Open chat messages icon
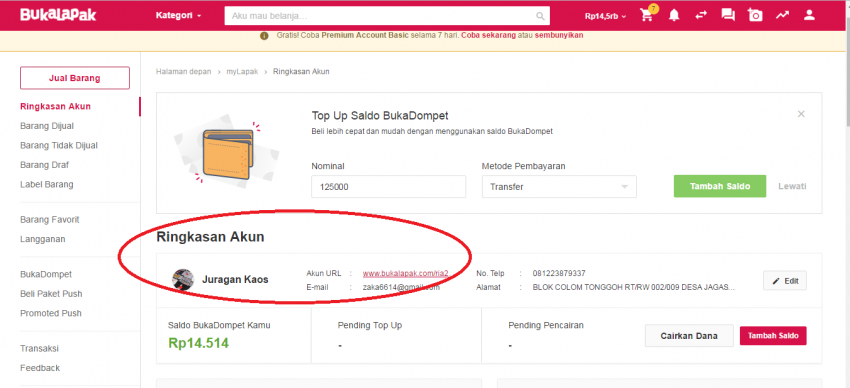 728,15
